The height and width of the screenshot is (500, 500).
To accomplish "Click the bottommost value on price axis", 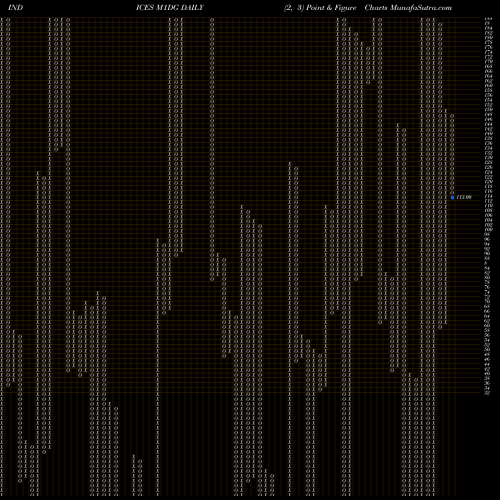I will [x=487, y=393].
